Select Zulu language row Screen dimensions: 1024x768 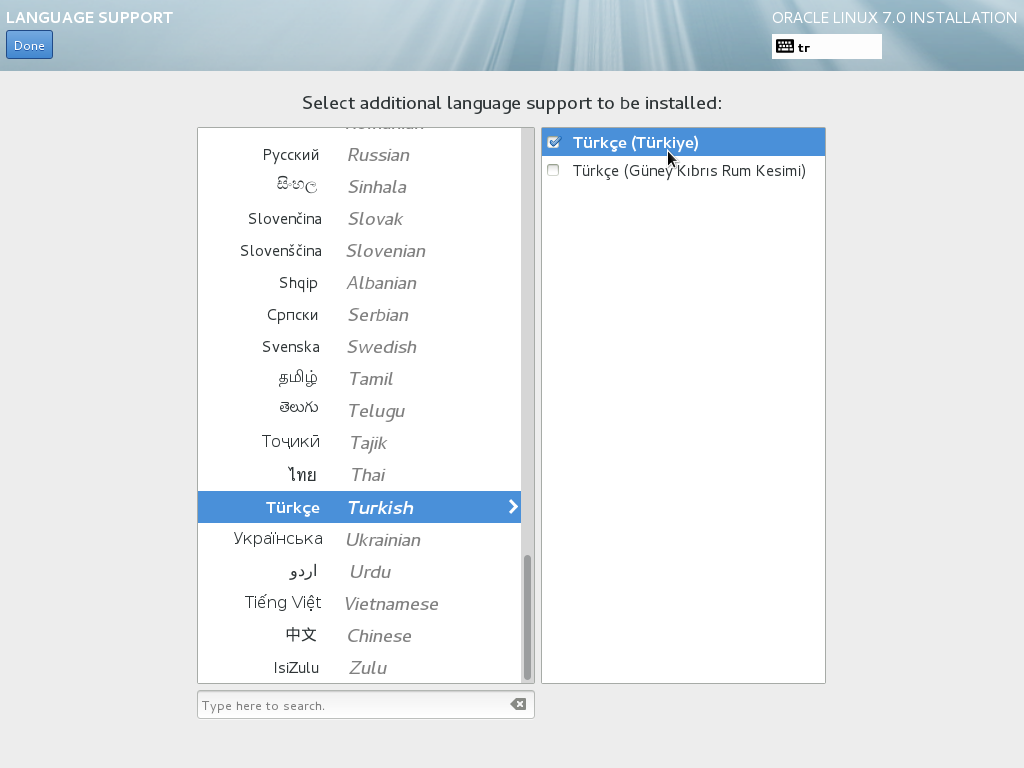point(359,668)
